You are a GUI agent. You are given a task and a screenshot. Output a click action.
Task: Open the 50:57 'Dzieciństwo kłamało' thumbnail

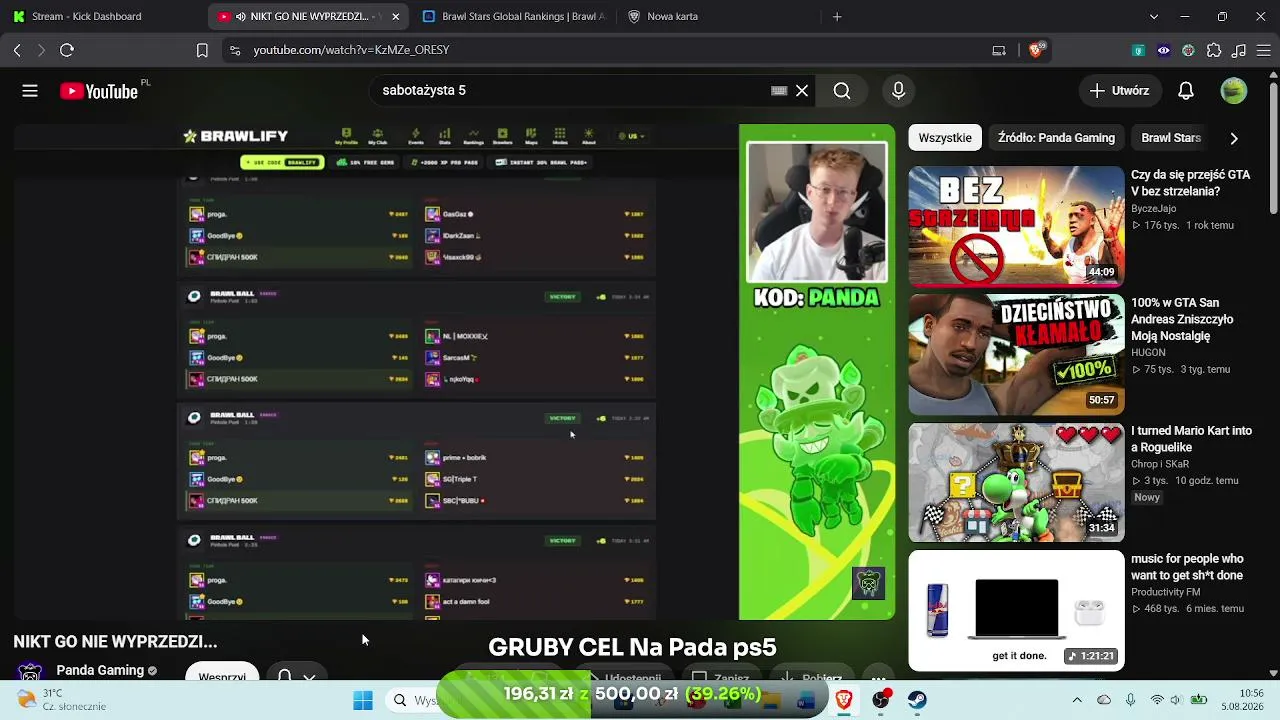click(1016, 354)
